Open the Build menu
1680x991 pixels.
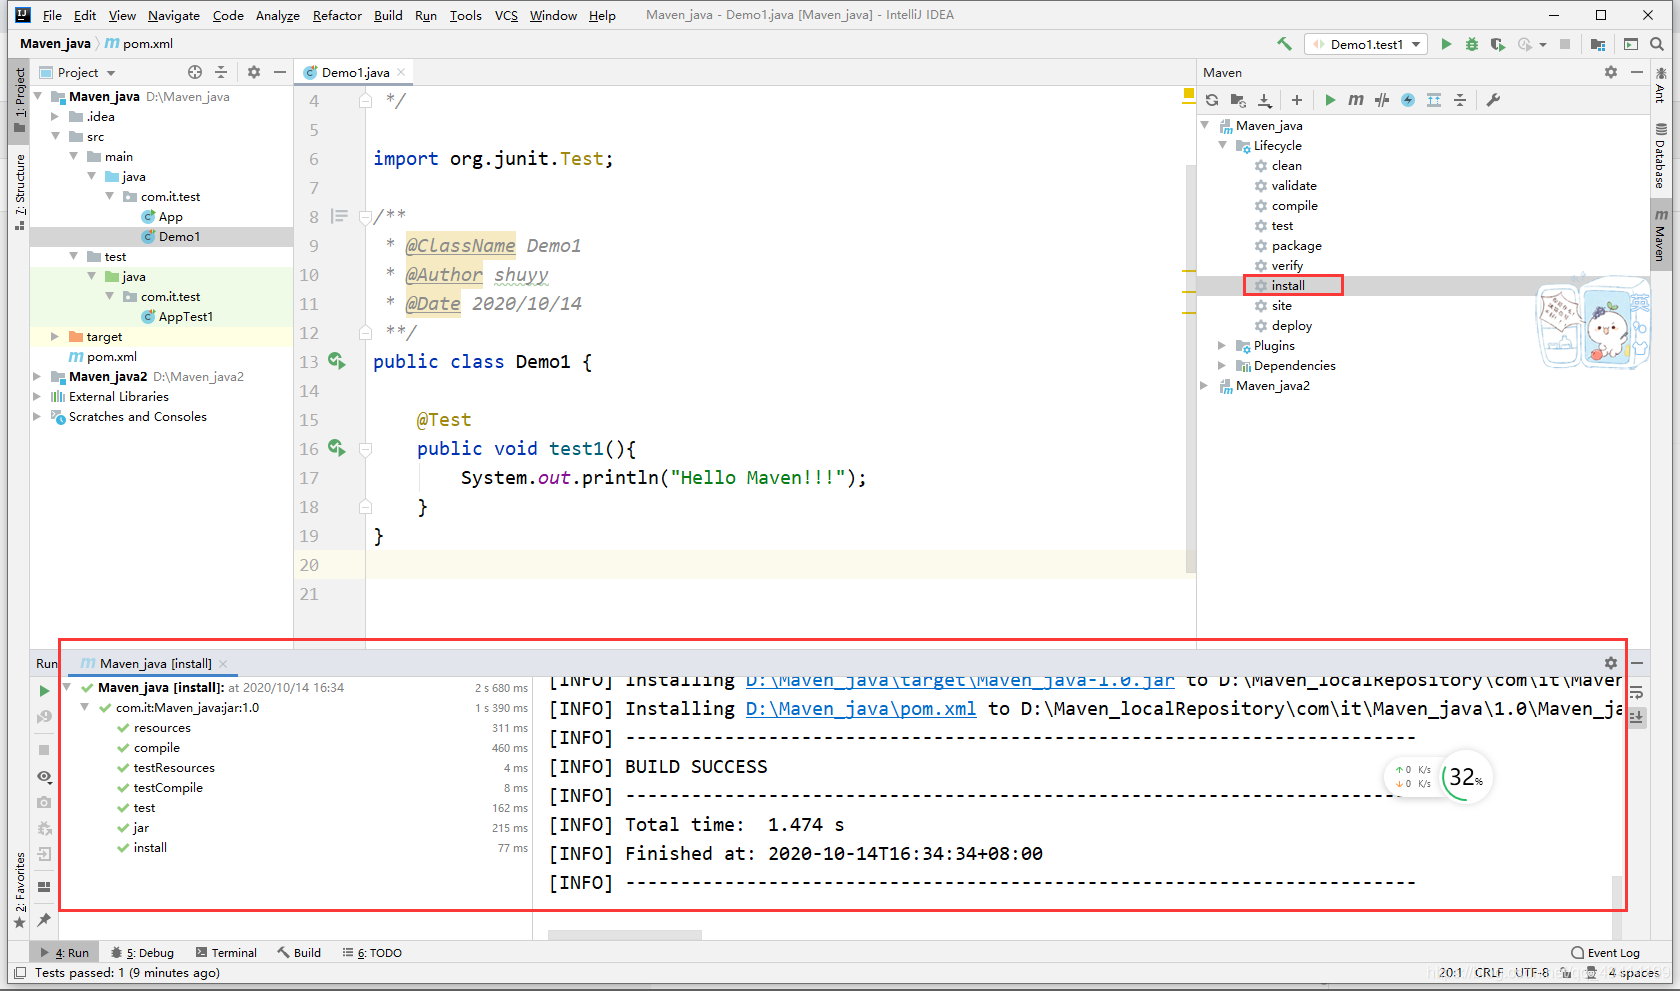[x=388, y=15]
